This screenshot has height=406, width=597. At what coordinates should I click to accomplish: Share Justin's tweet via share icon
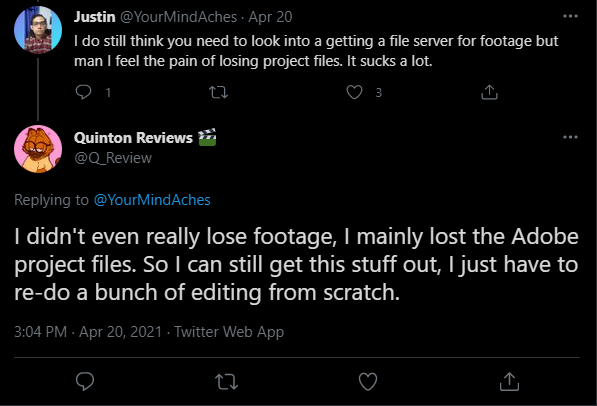[489, 92]
